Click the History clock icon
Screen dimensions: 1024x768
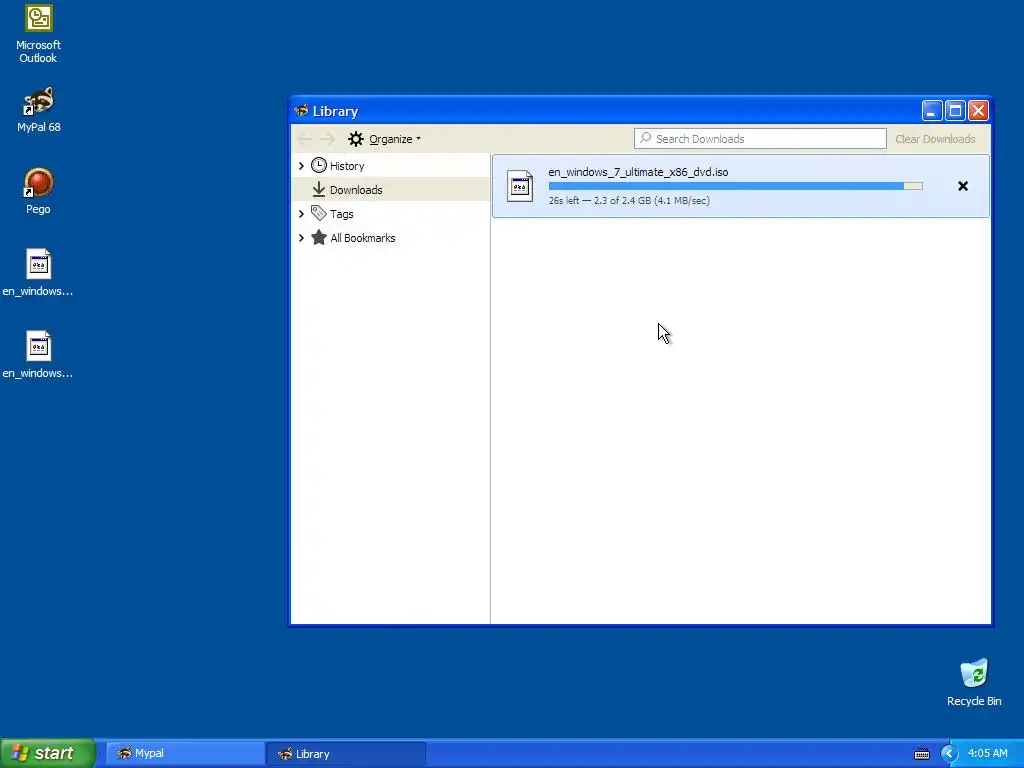[319, 165]
